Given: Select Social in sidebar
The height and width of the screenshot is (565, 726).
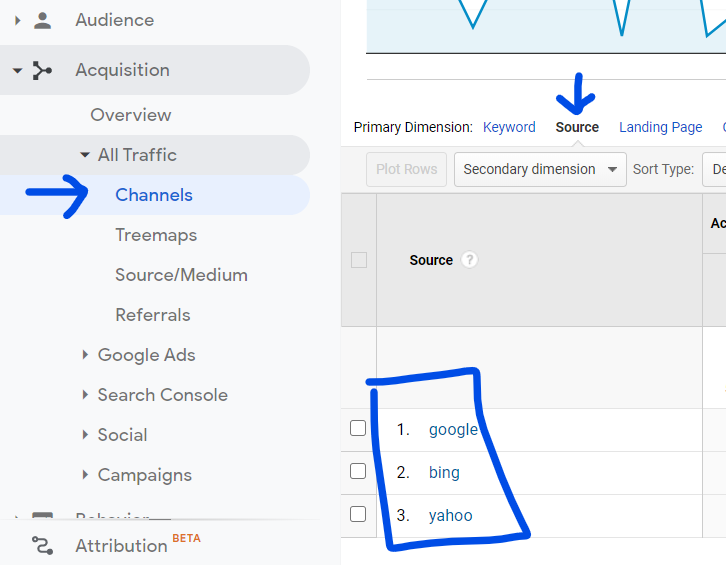Looking at the screenshot, I should coord(122,435).
